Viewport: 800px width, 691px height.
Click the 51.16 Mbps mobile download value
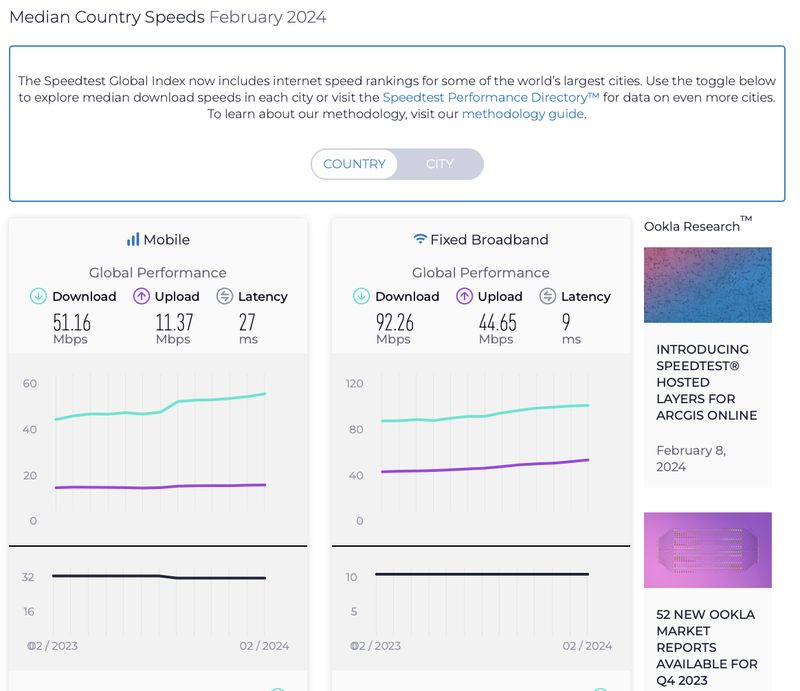72,329
